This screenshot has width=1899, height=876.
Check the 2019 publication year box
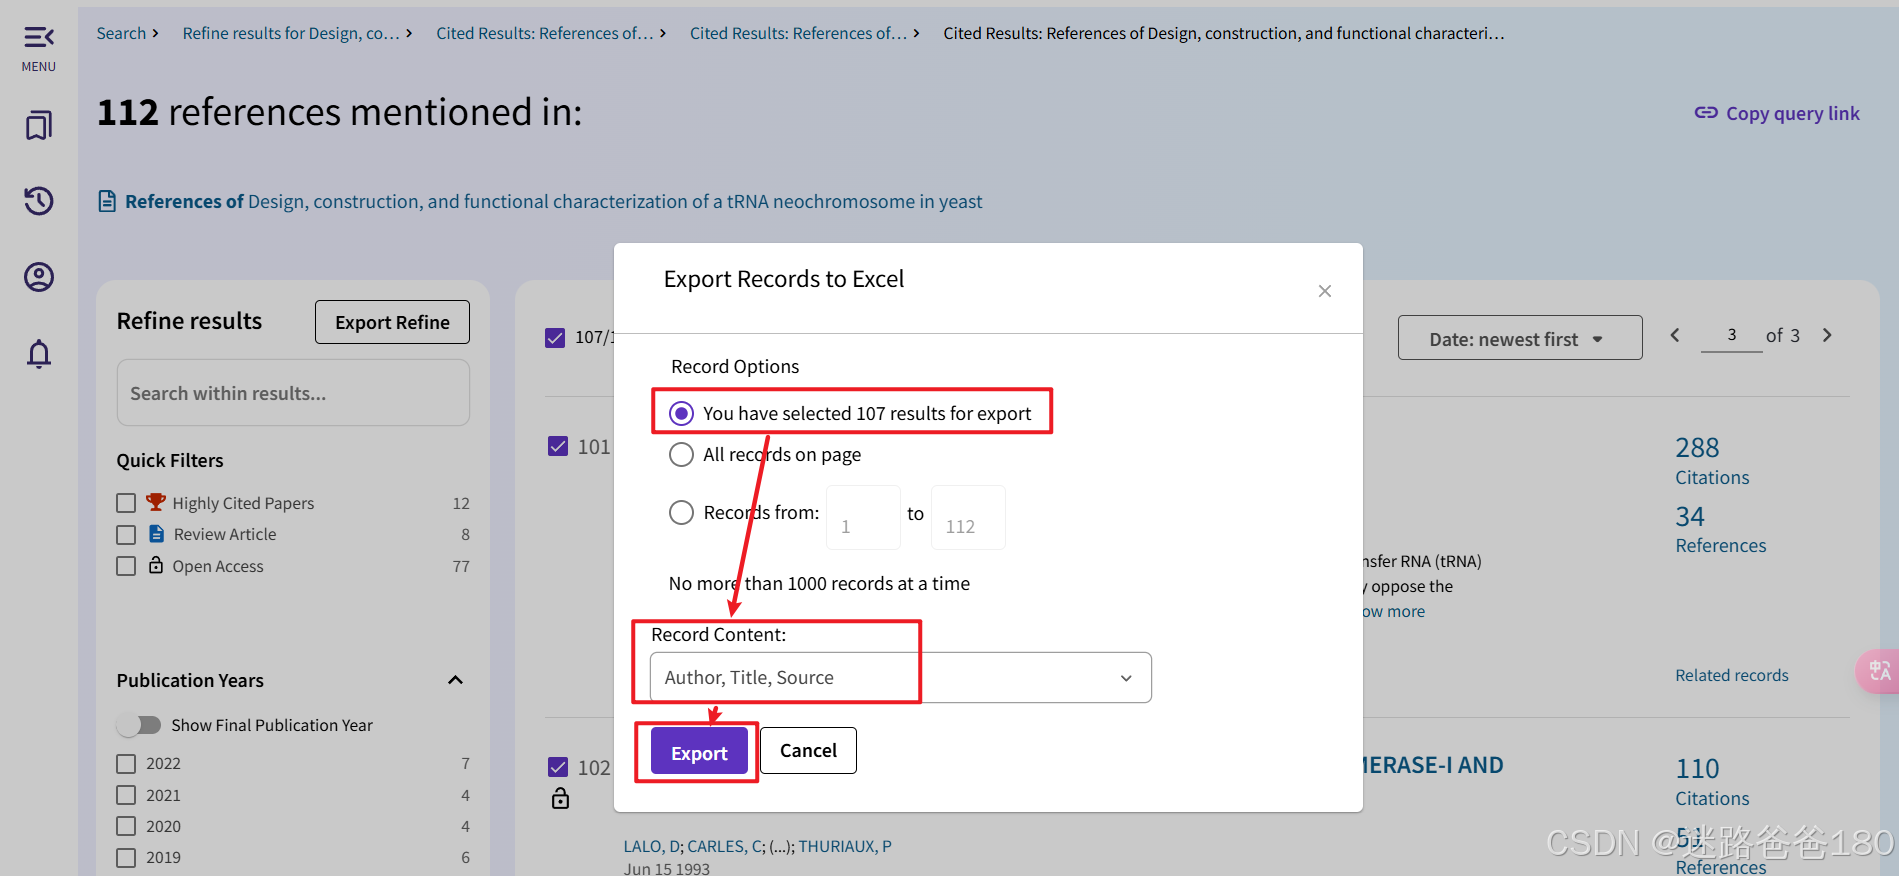126,858
